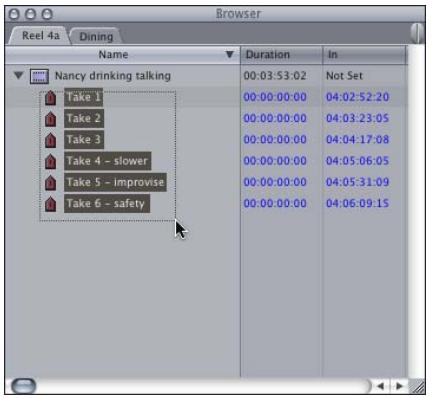Select the Take 3 marker name
This screenshot has width=432, height=398.
(x=84, y=140)
